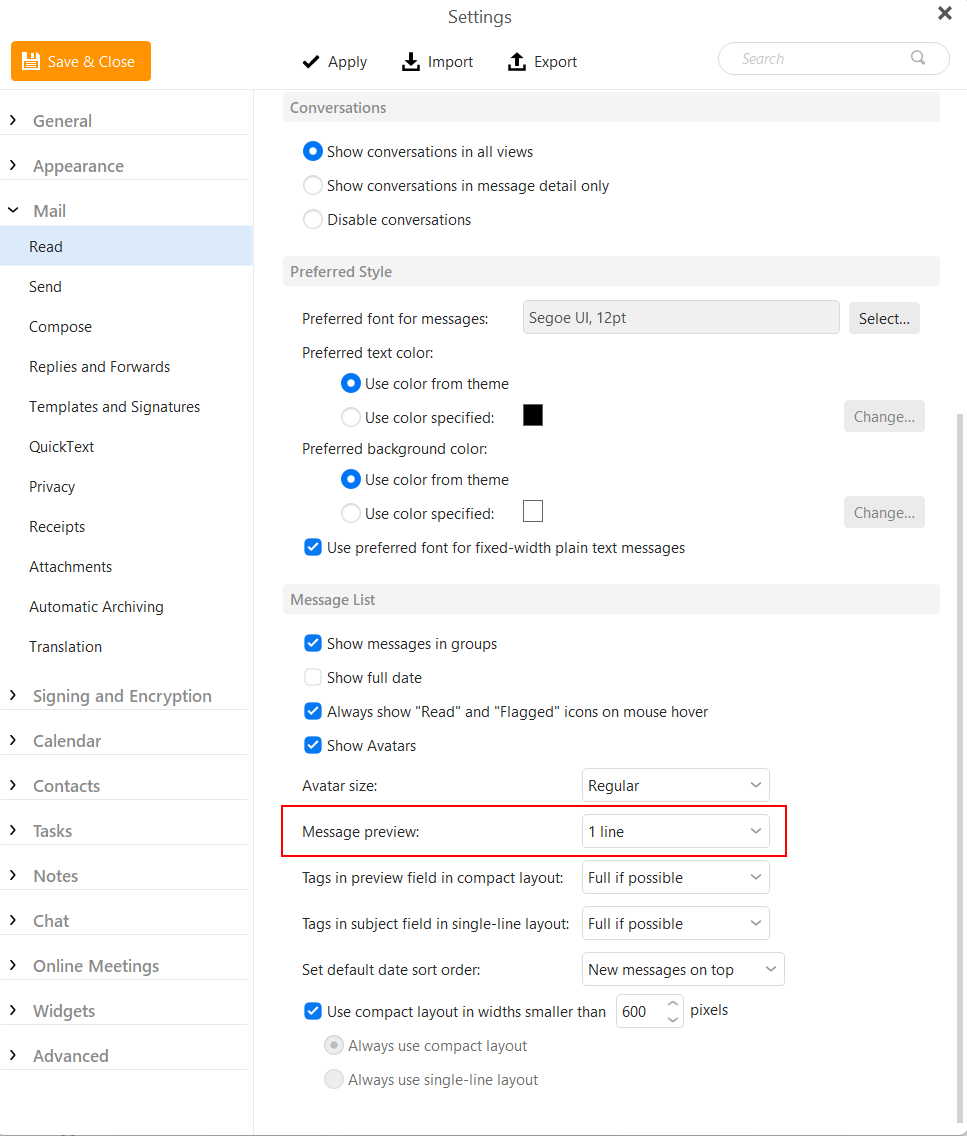Enable the Show full date checkbox
Image resolution: width=967 pixels, height=1136 pixels.
tap(313, 677)
